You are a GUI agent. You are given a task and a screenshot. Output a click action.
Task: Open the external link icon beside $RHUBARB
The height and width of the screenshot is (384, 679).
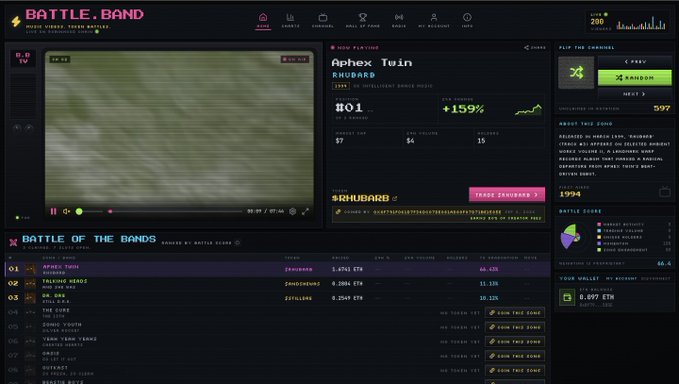coord(394,198)
